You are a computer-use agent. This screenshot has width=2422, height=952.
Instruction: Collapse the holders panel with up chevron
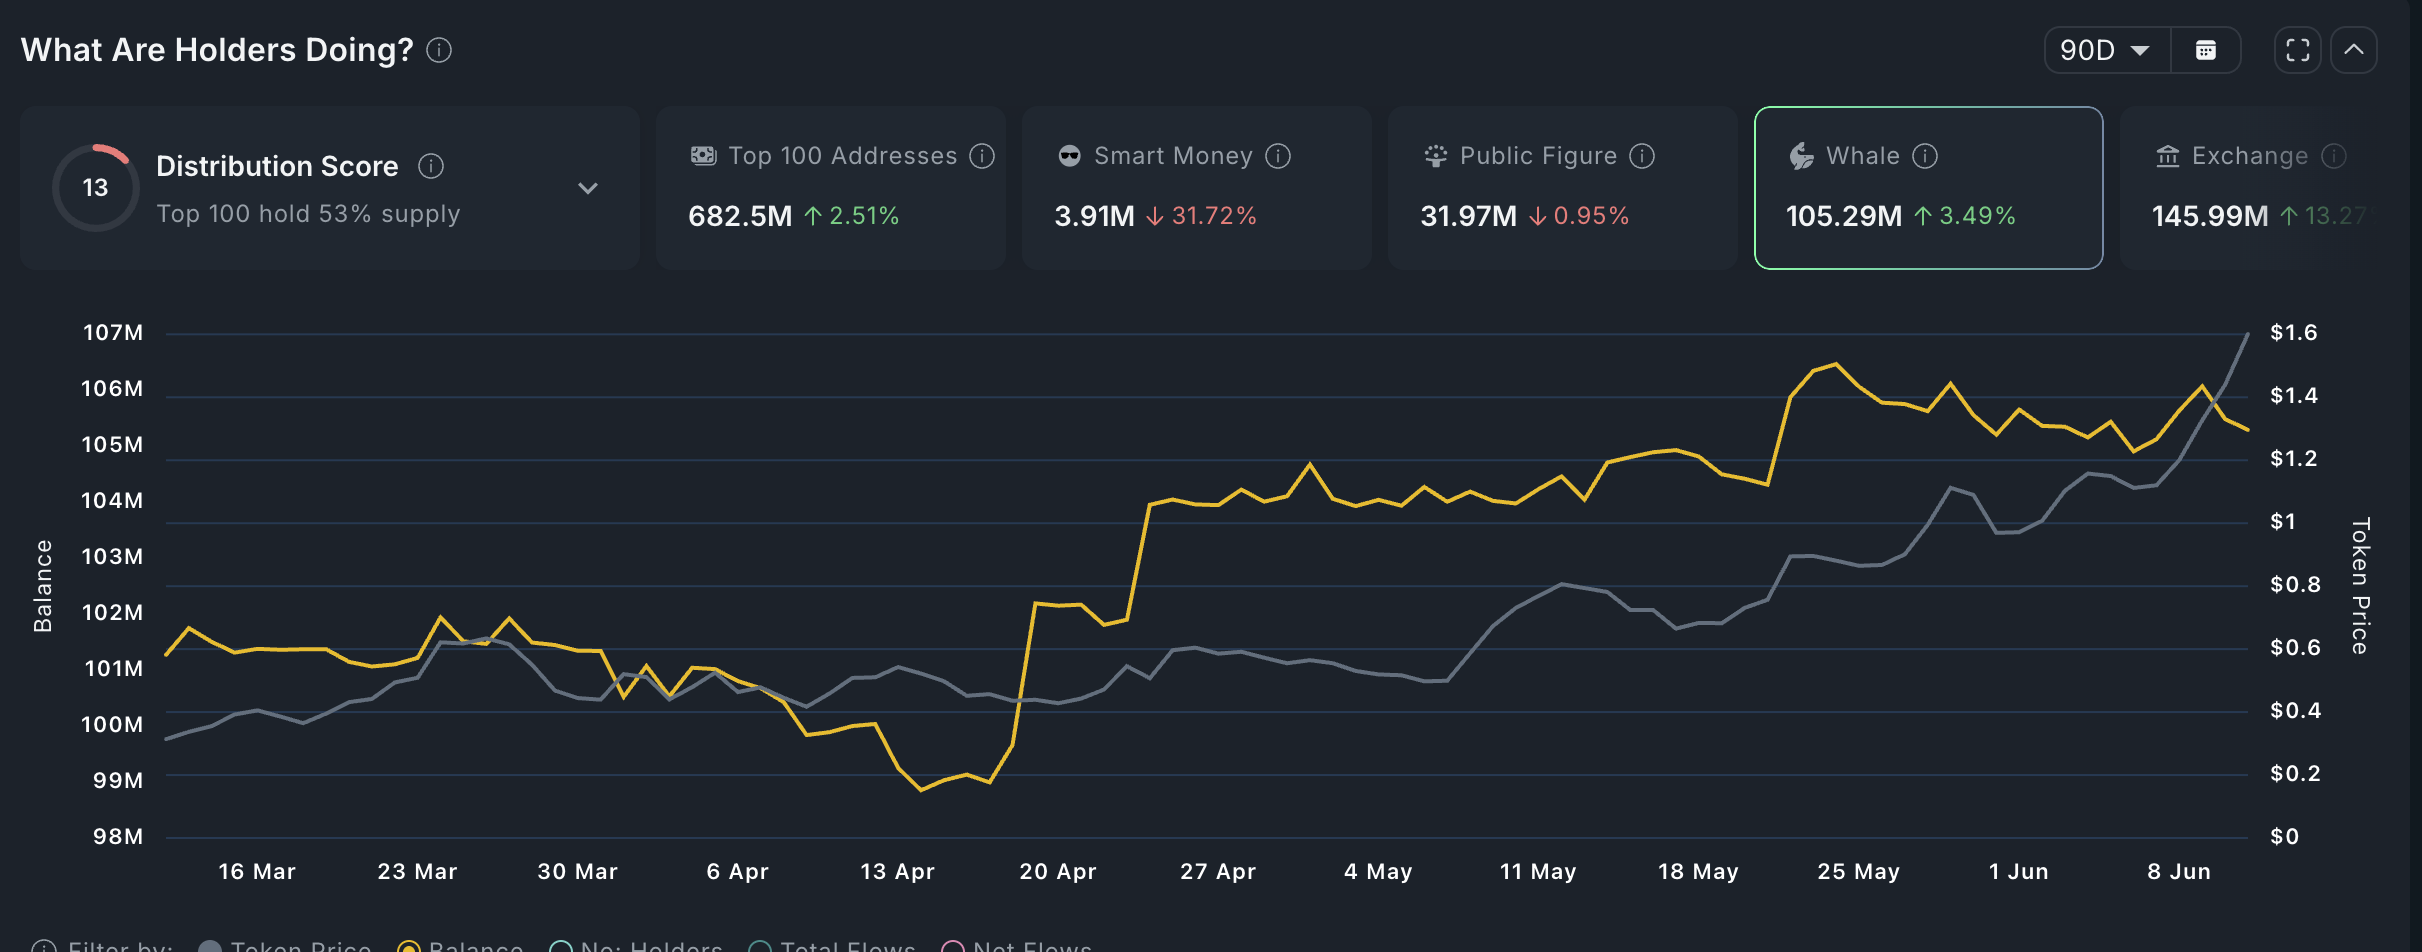[2354, 50]
